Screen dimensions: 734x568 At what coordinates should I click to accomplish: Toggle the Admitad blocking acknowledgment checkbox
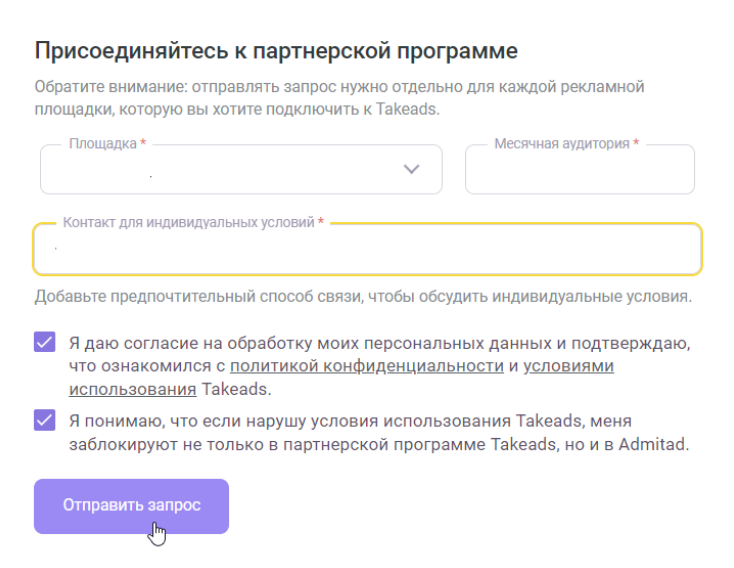pos(45,420)
